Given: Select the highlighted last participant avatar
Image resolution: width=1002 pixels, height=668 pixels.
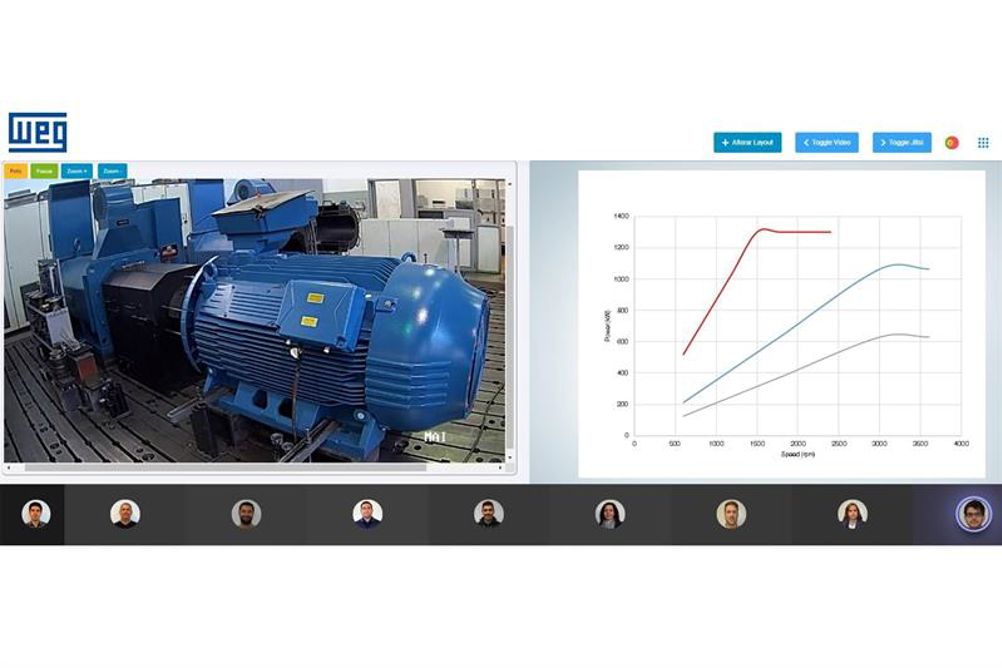Looking at the screenshot, I should (973, 514).
